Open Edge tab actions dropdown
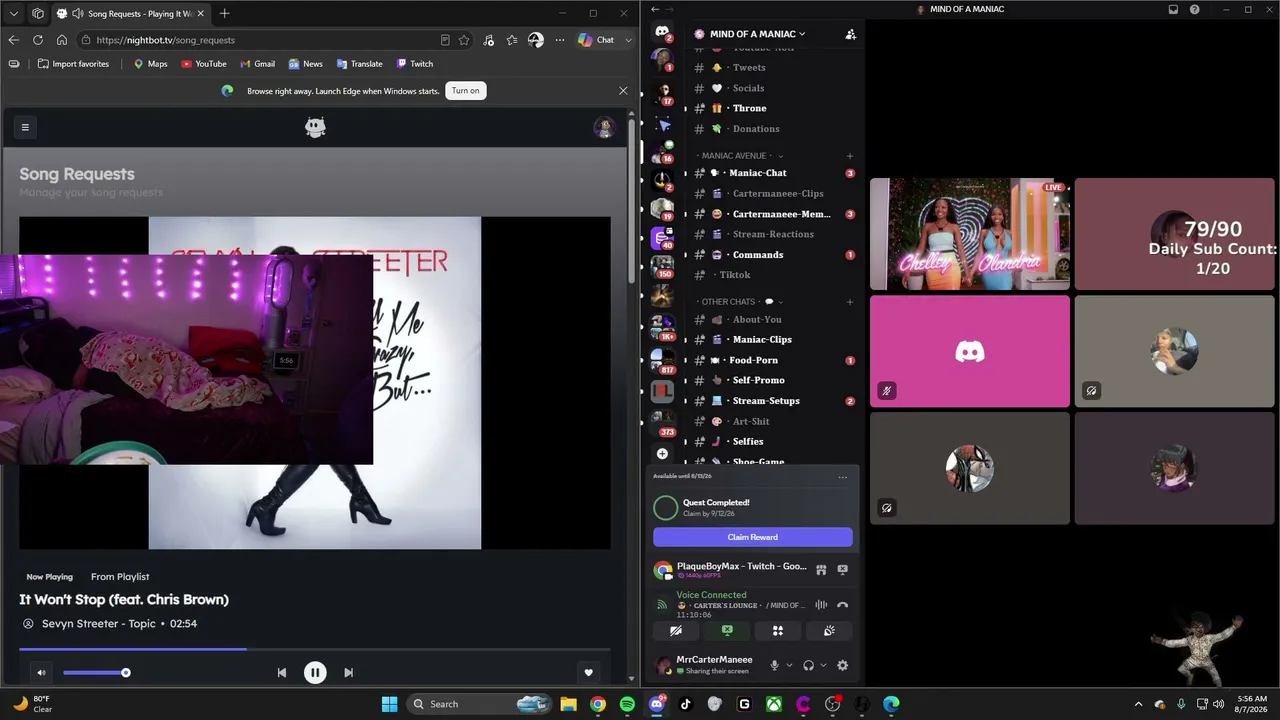The height and width of the screenshot is (720, 1280). pyautogui.click(x=13, y=13)
